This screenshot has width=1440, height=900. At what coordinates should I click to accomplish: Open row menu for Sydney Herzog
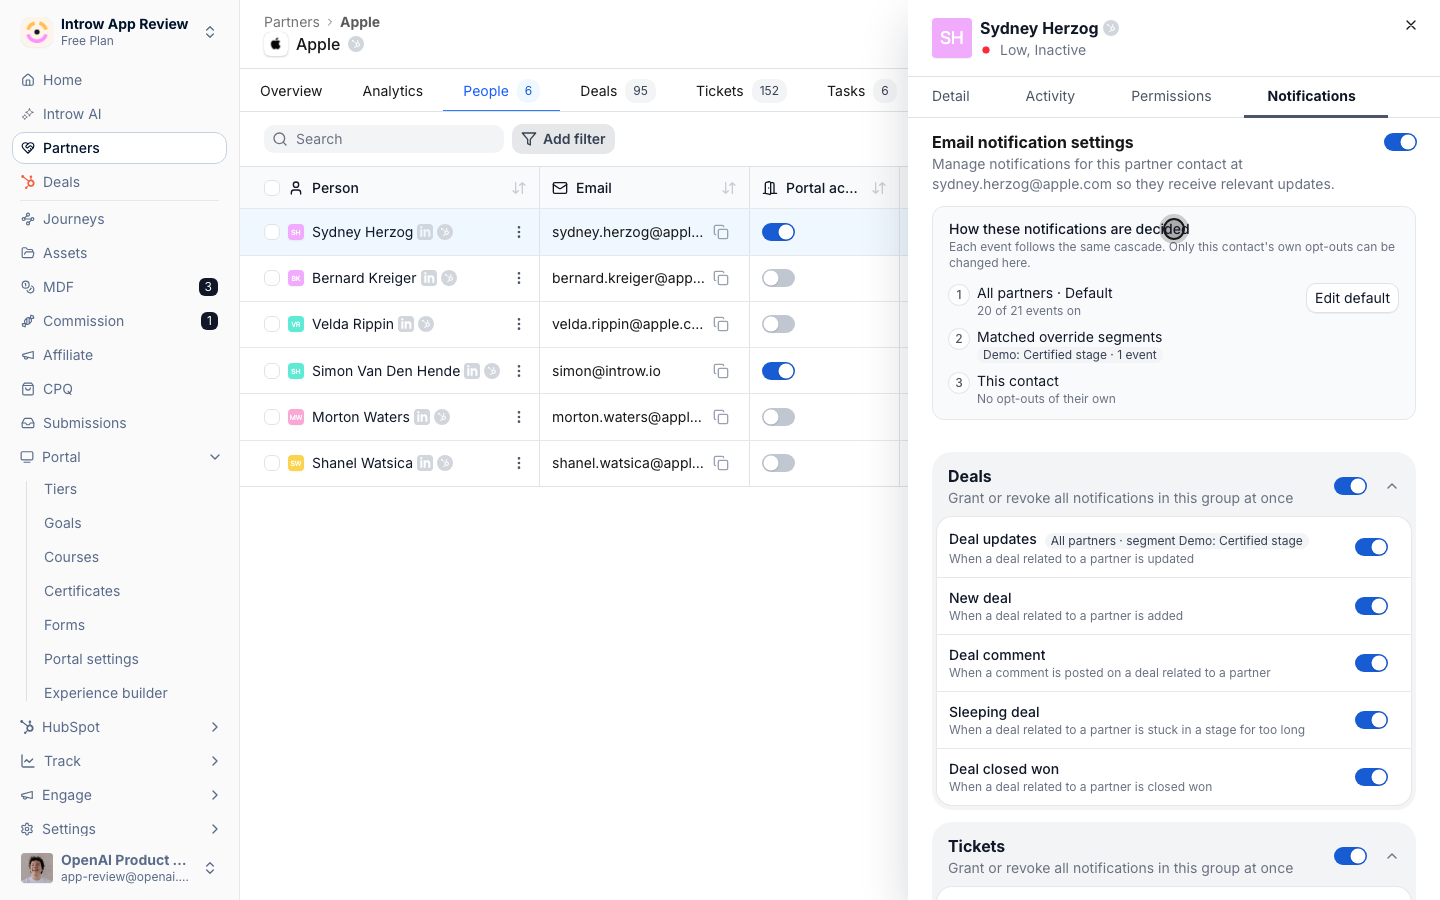[519, 232]
